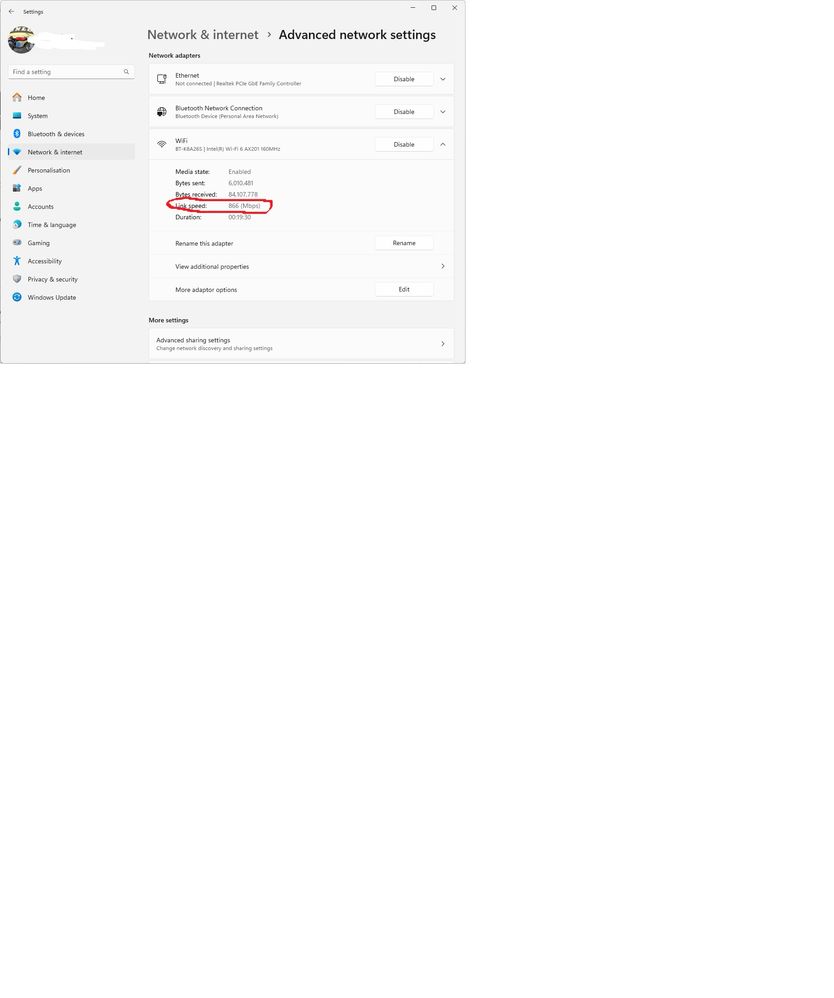The height and width of the screenshot is (998, 834).
Task: Disable the Bluetooth Network Connection
Action: (x=404, y=112)
